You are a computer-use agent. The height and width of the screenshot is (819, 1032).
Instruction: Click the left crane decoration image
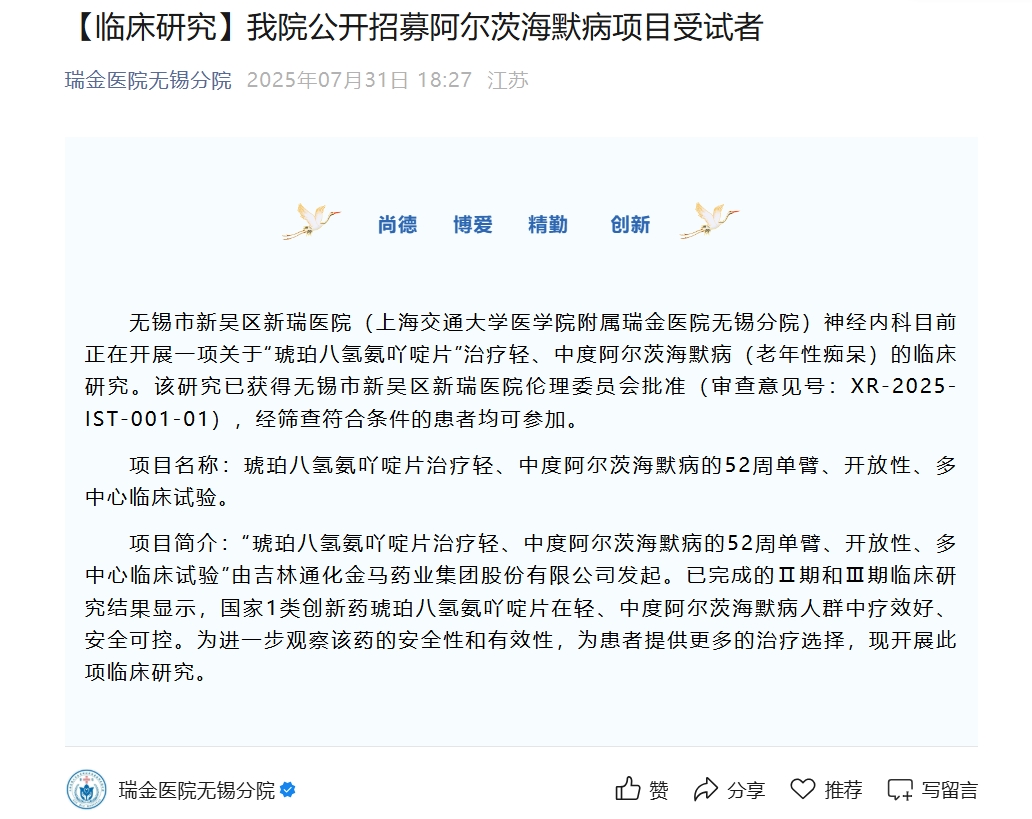pos(311,221)
